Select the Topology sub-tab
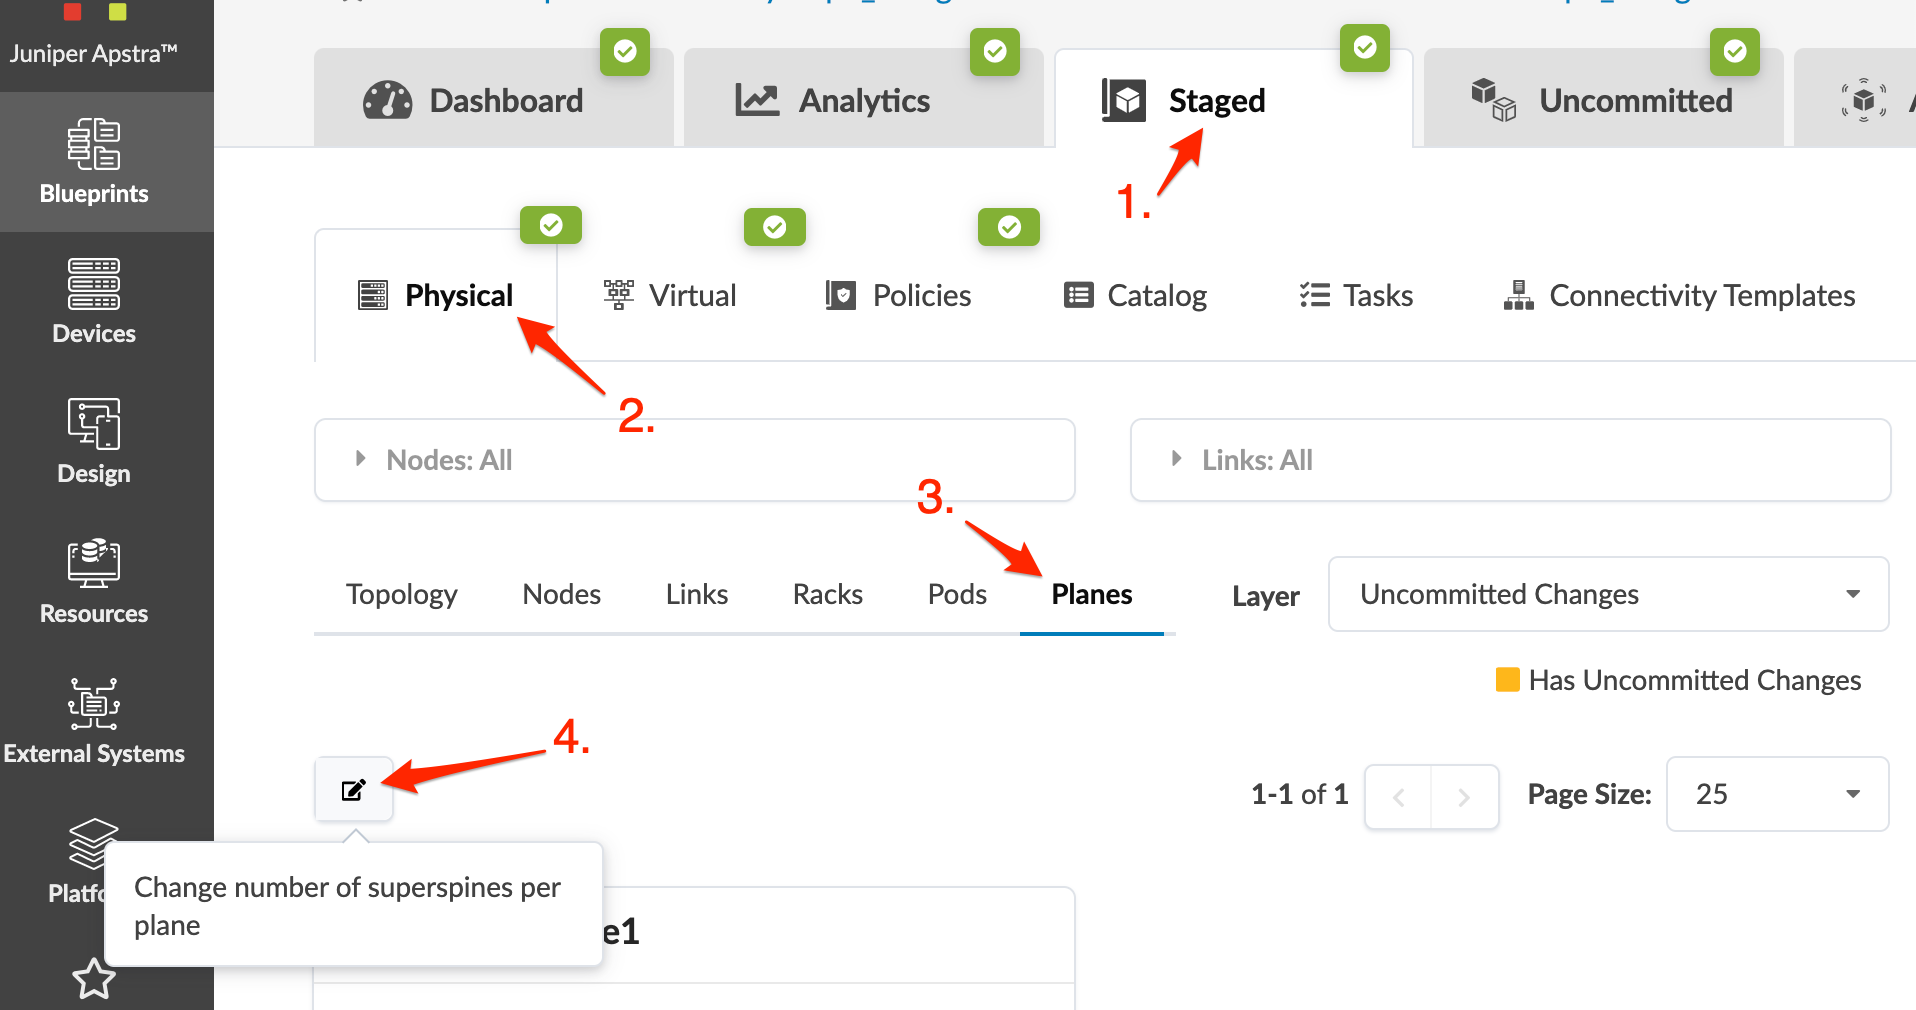Image resolution: width=1916 pixels, height=1010 pixels. click(x=401, y=595)
